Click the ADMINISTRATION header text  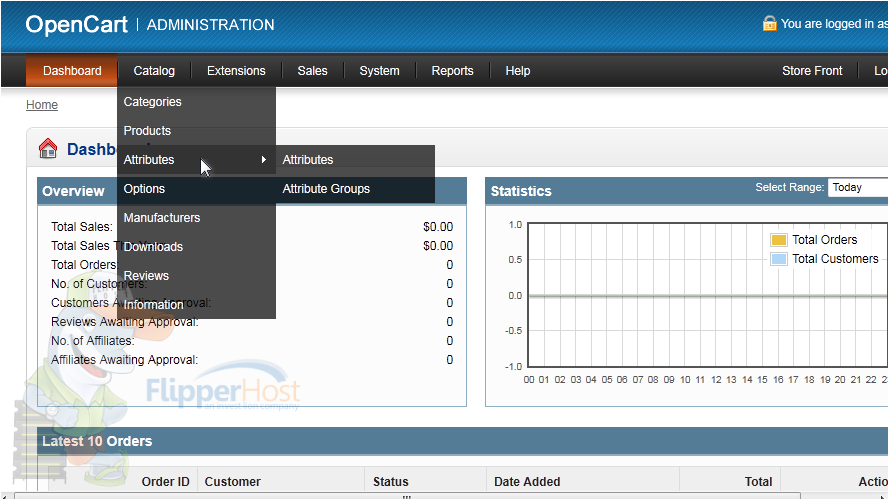(210, 25)
